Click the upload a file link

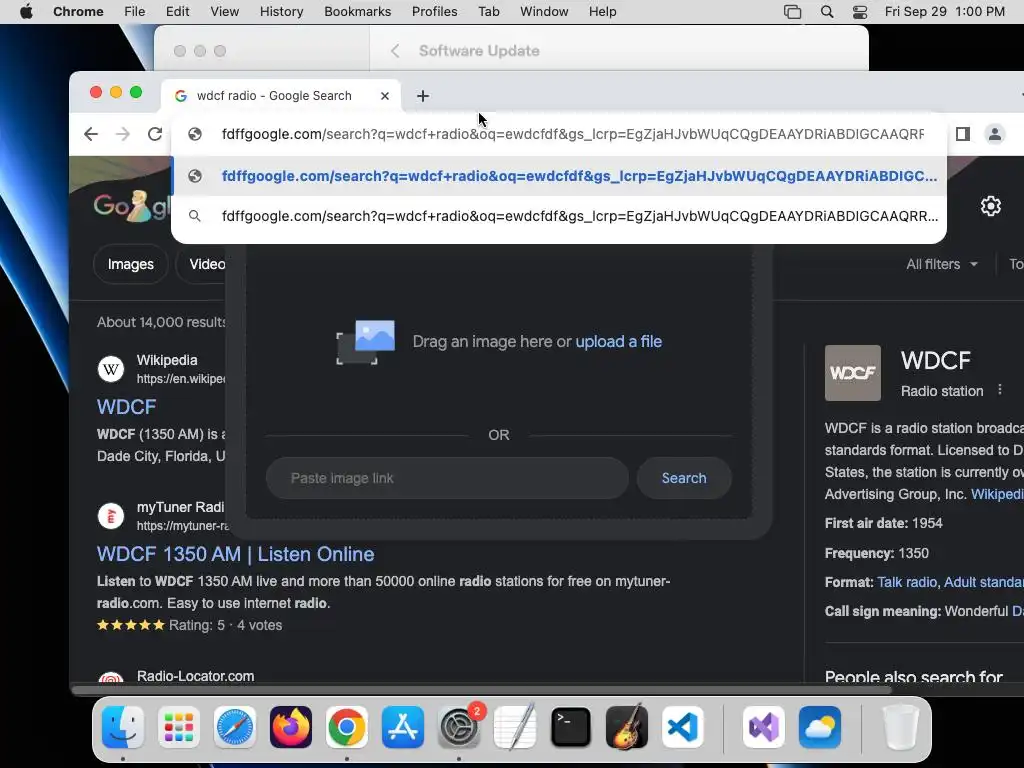point(618,342)
